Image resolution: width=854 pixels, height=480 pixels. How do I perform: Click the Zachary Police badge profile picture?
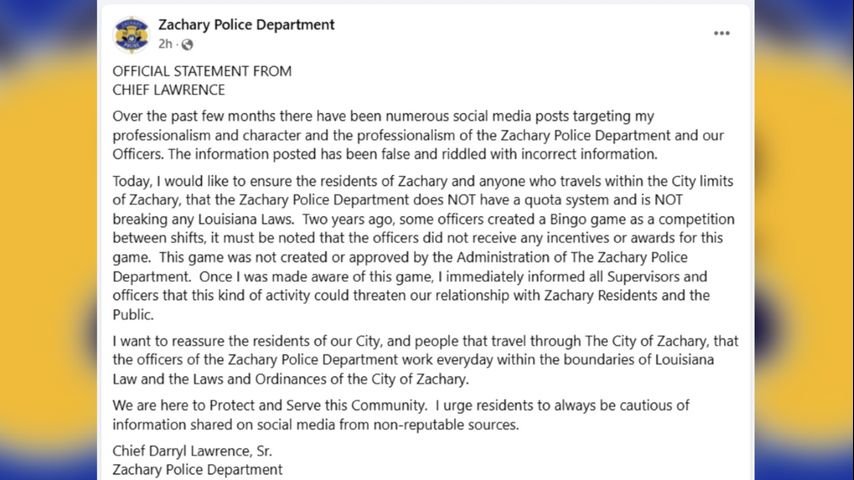(132, 34)
